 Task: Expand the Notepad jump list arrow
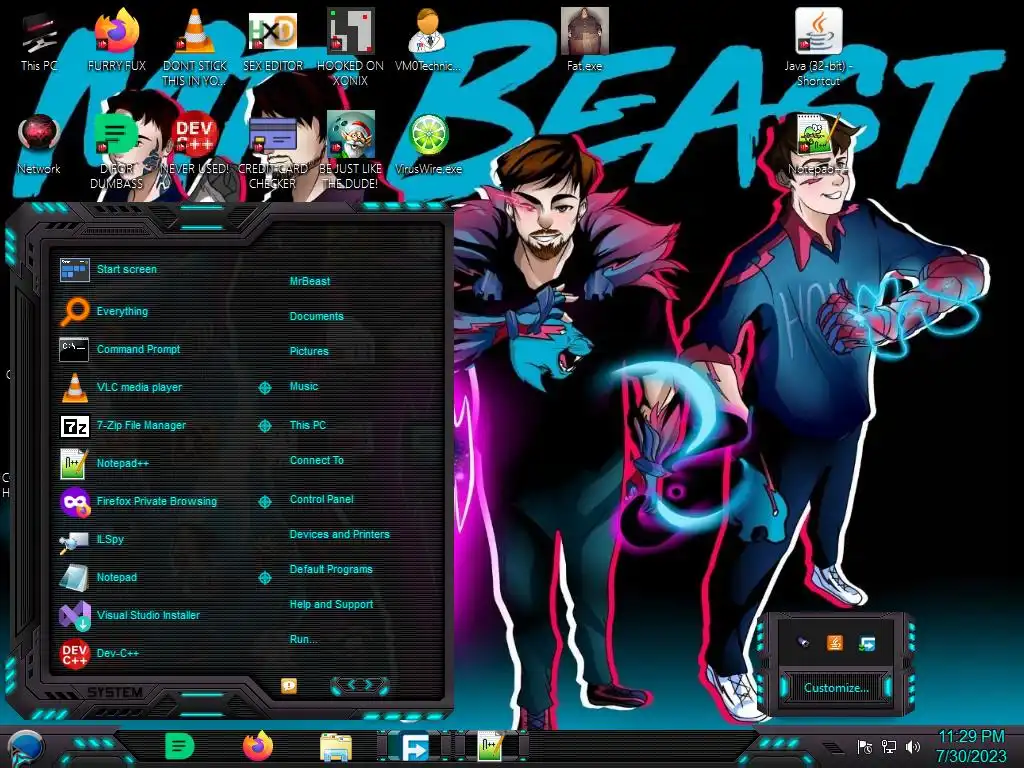264,578
